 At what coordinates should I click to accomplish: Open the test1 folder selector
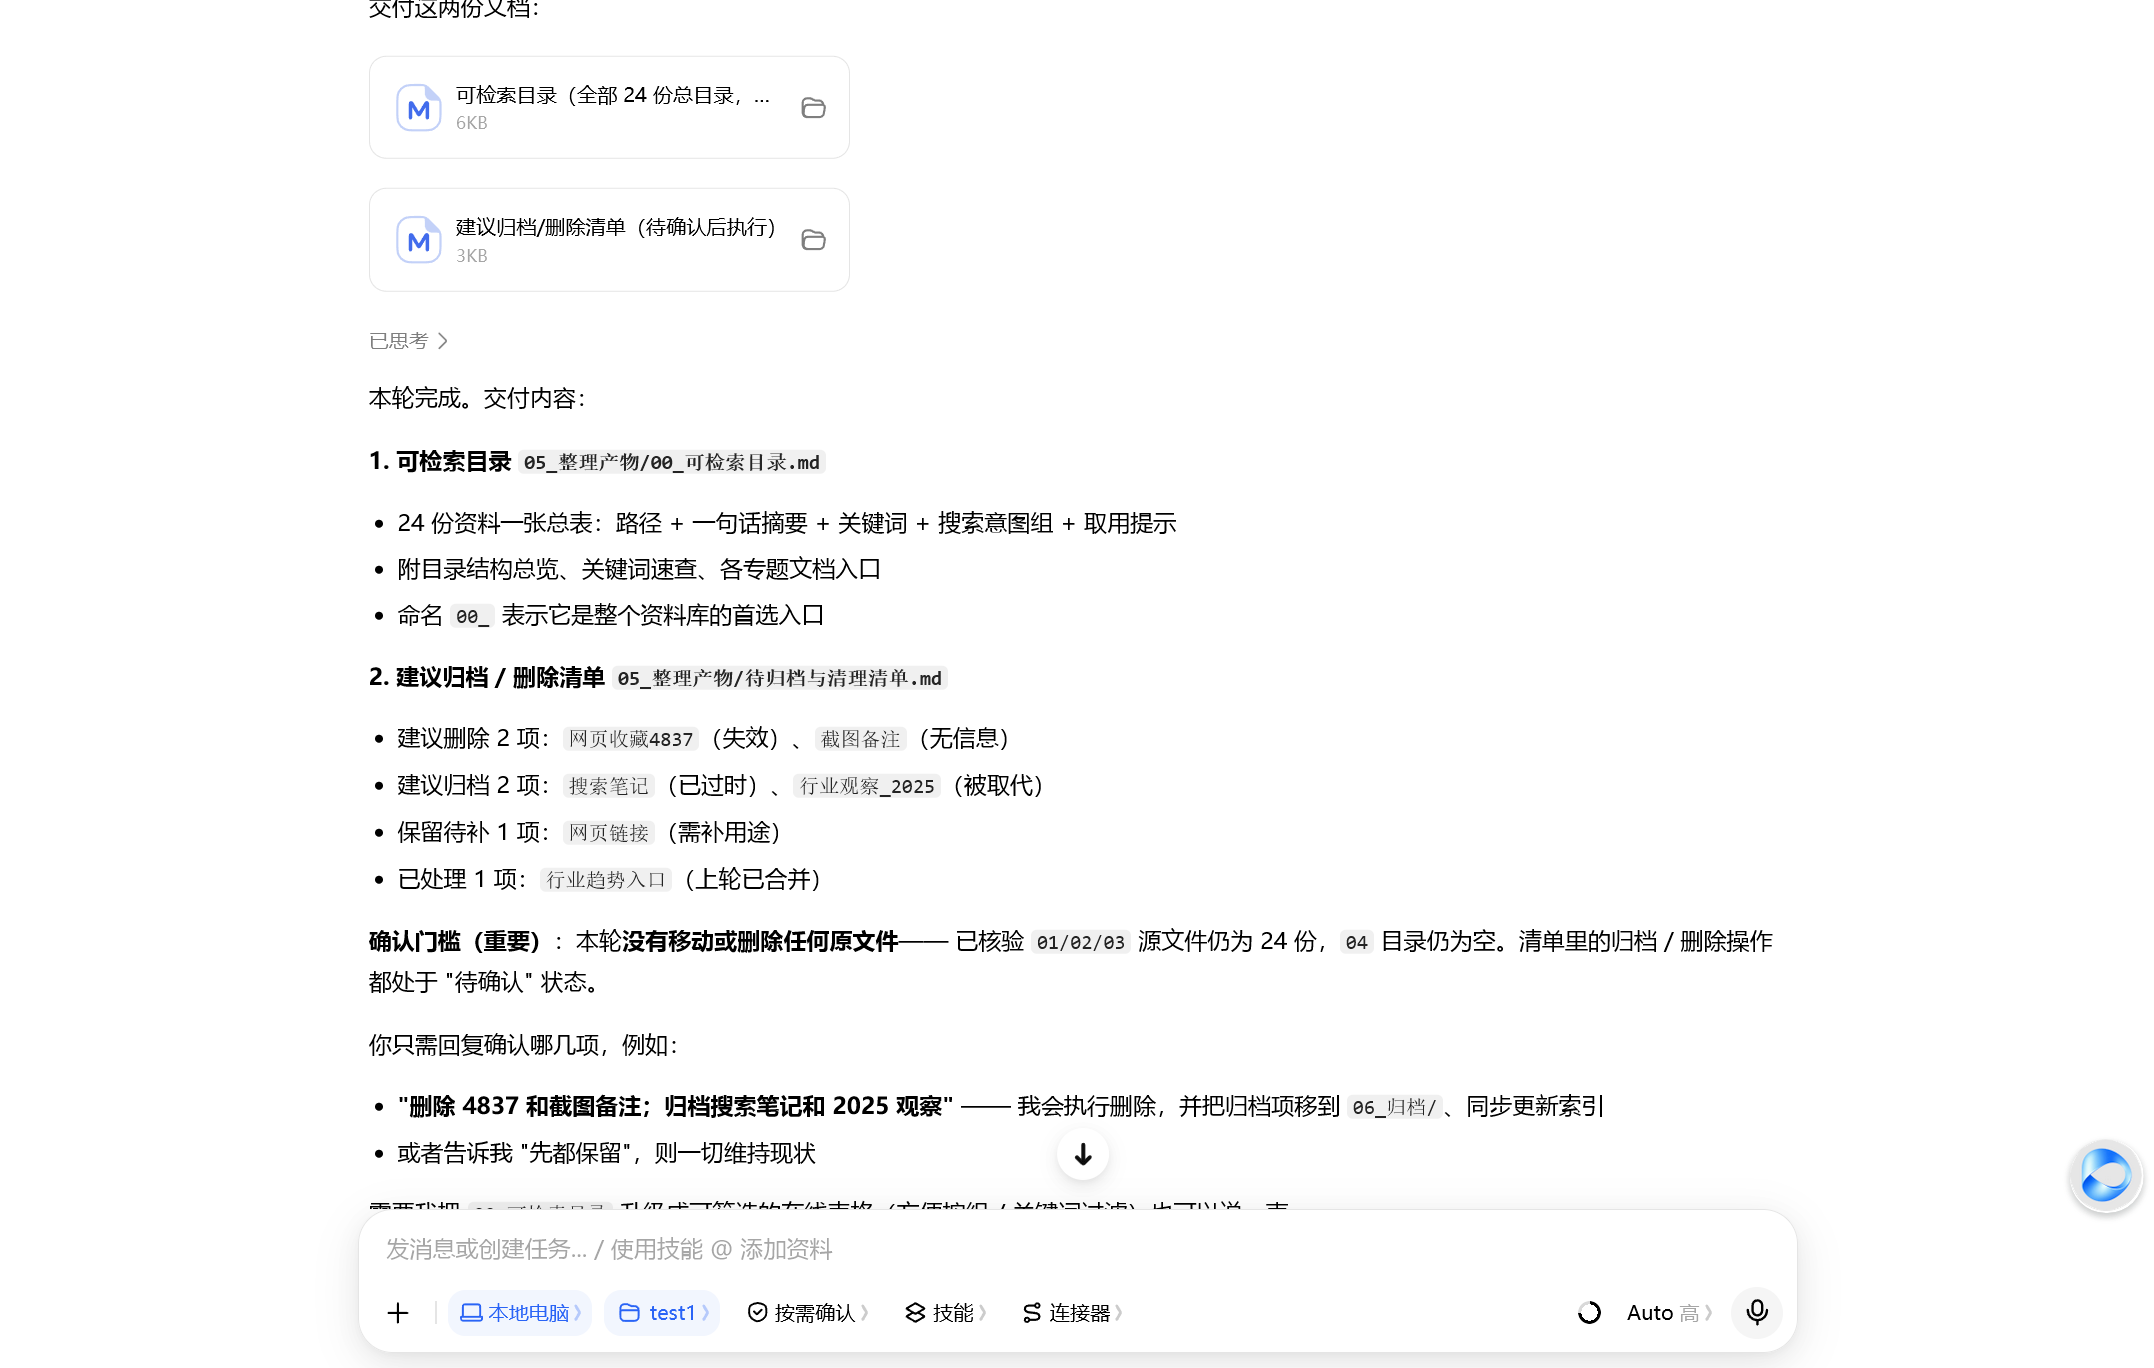[x=662, y=1313]
